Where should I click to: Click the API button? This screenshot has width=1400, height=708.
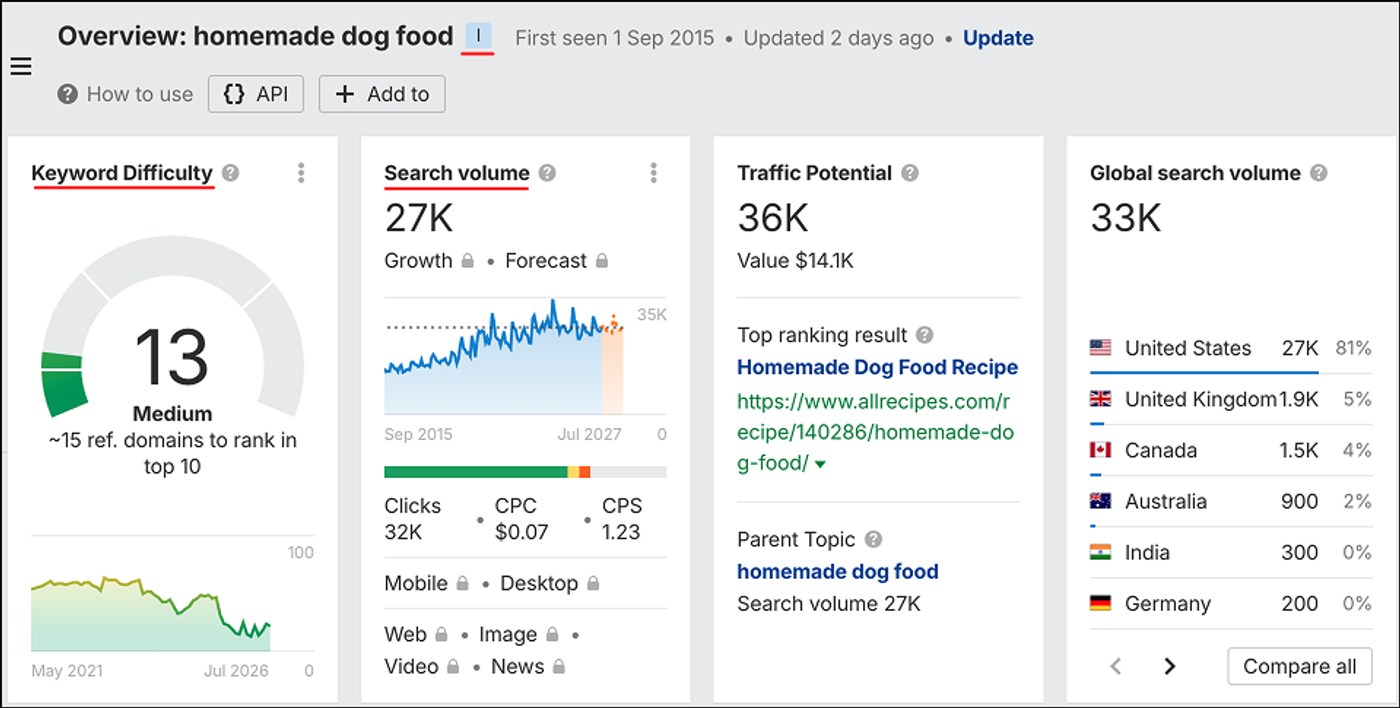click(256, 94)
